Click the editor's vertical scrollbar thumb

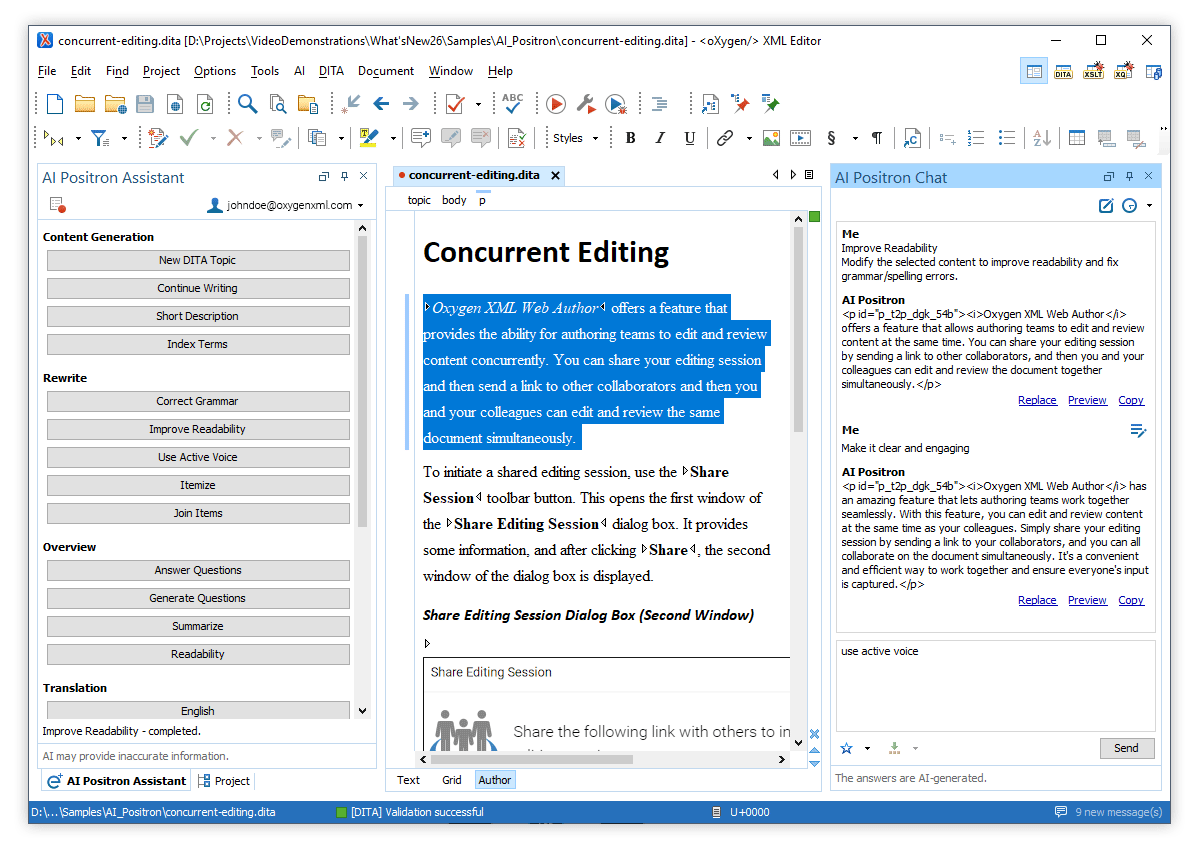tap(798, 330)
